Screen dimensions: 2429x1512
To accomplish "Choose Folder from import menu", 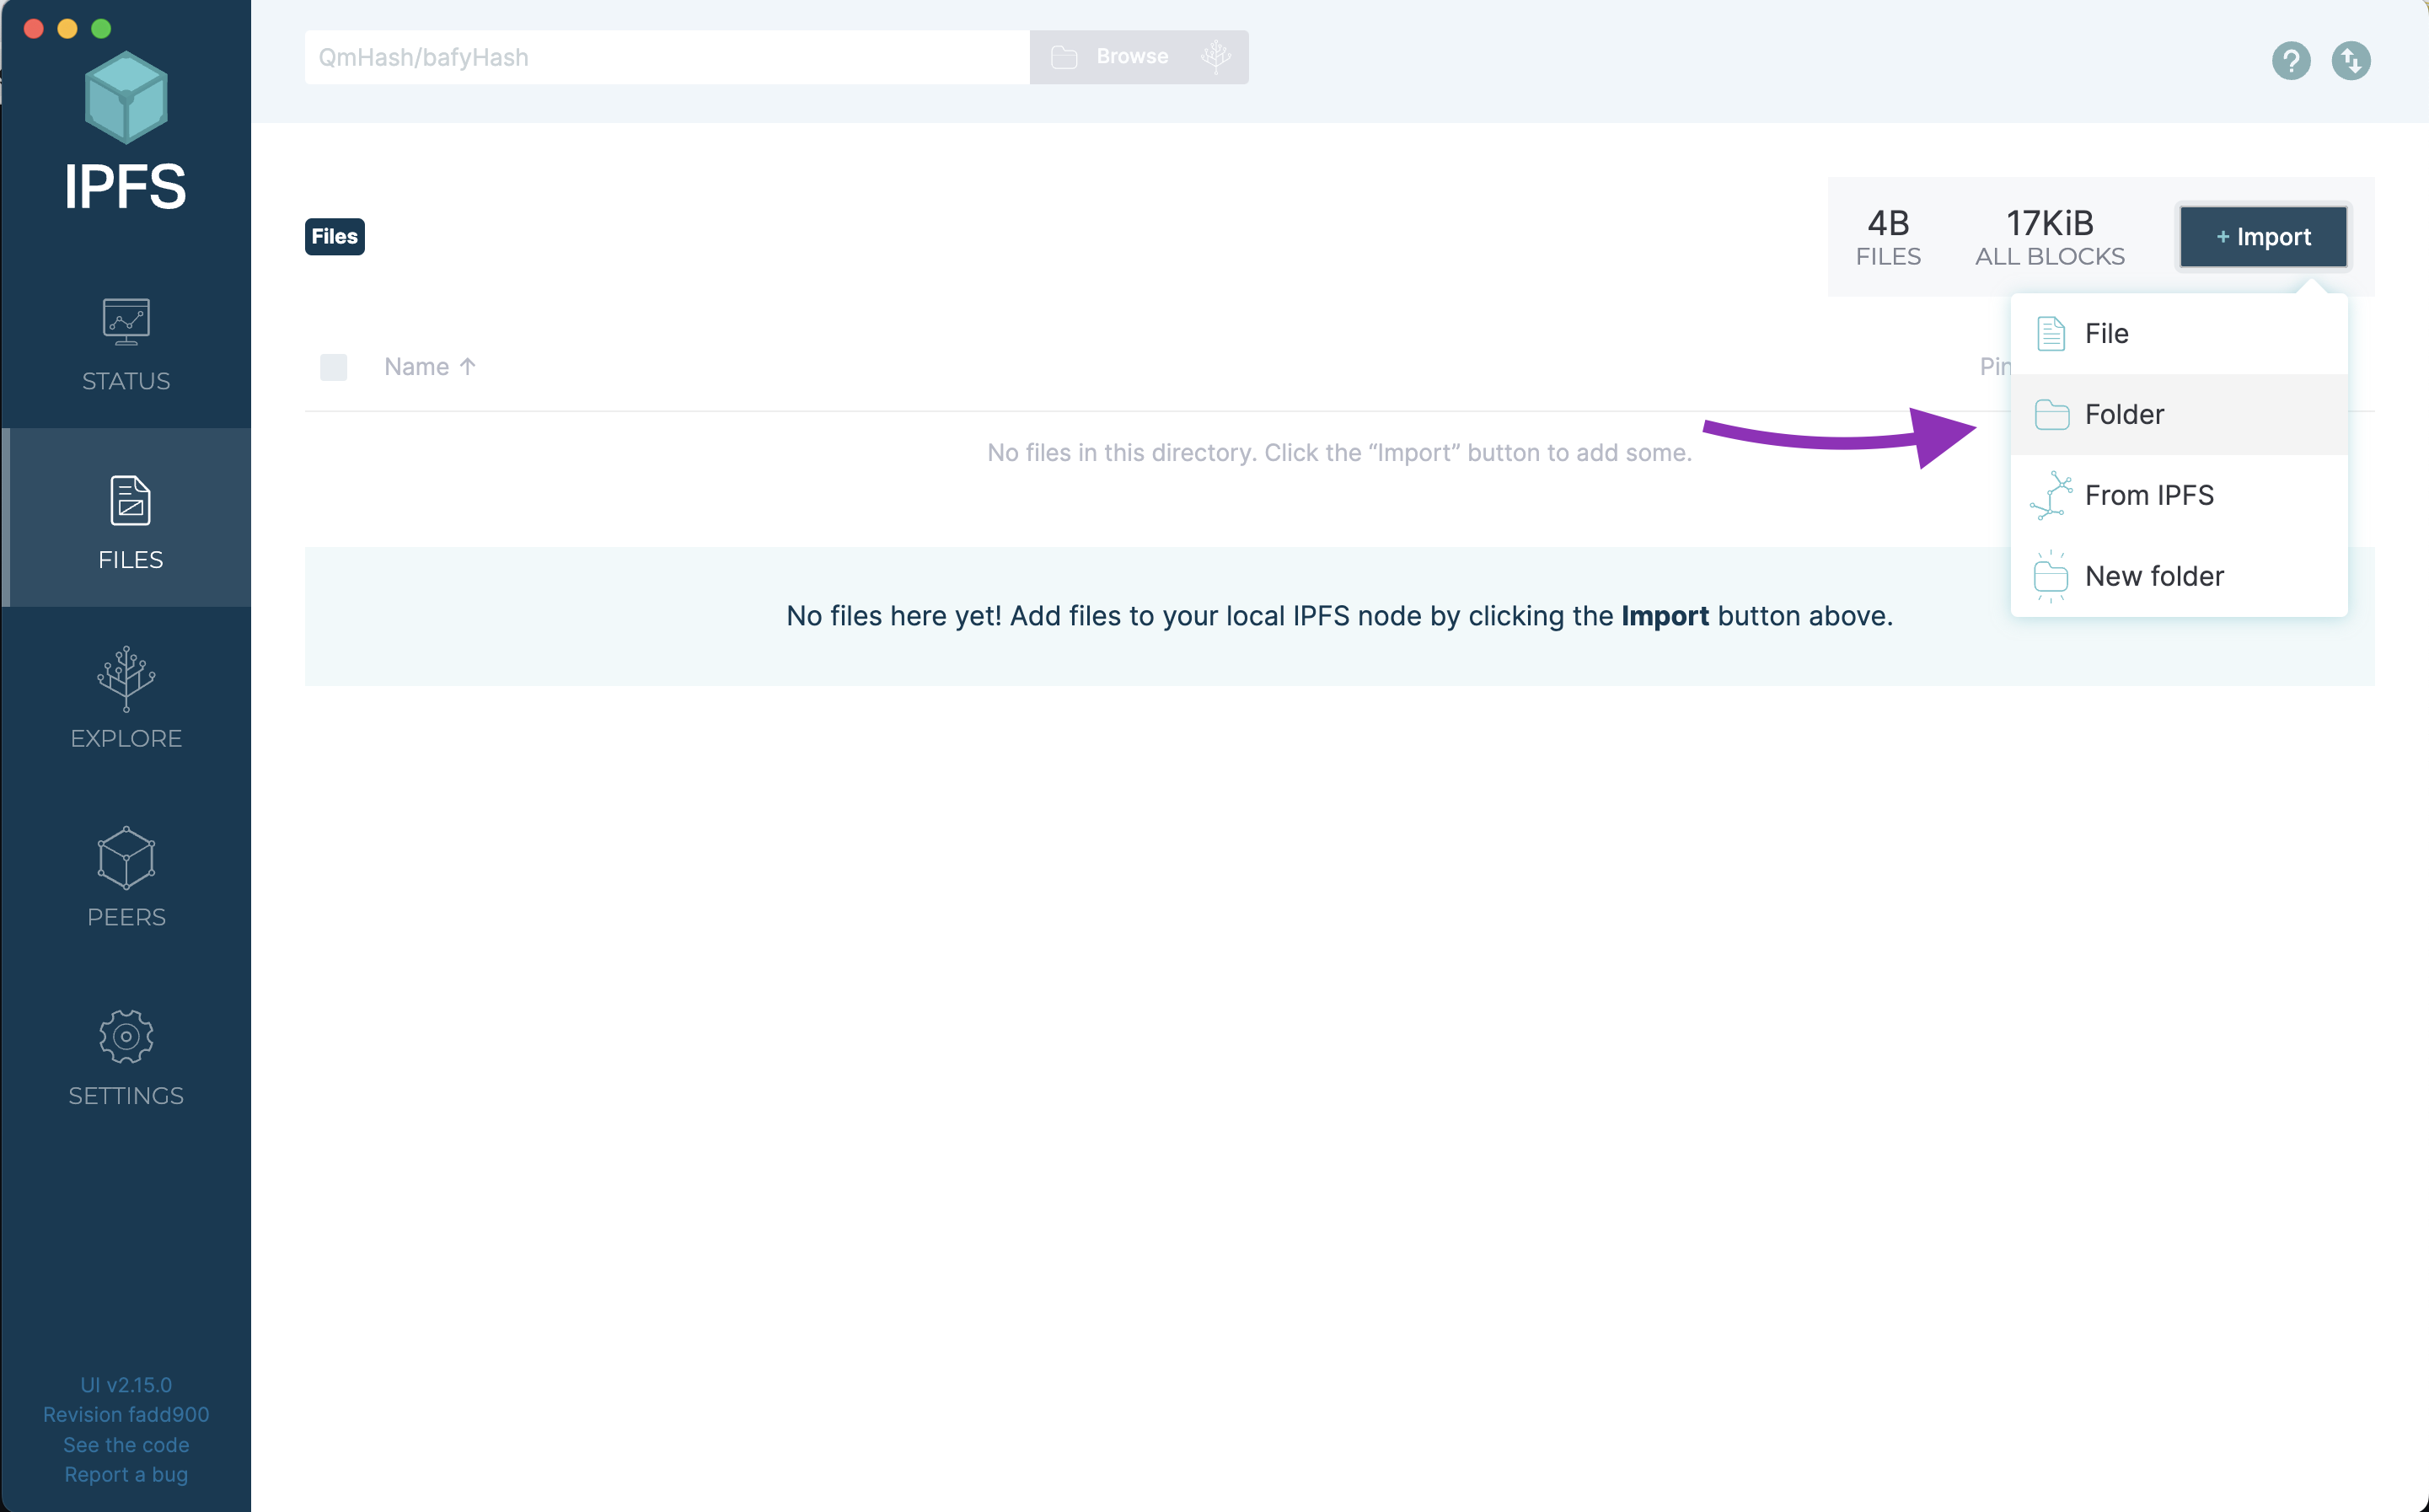I will click(2179, 414).
